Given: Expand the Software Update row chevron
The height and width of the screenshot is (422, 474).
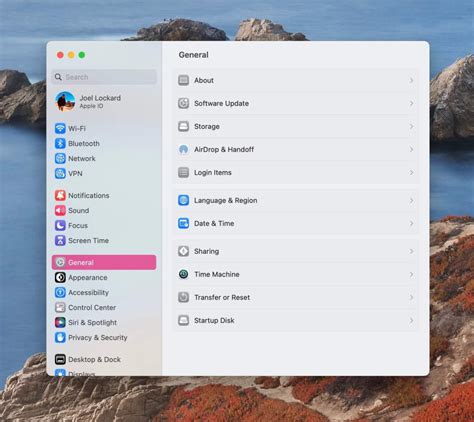Looking at the screenshot, I should (411, 103).
